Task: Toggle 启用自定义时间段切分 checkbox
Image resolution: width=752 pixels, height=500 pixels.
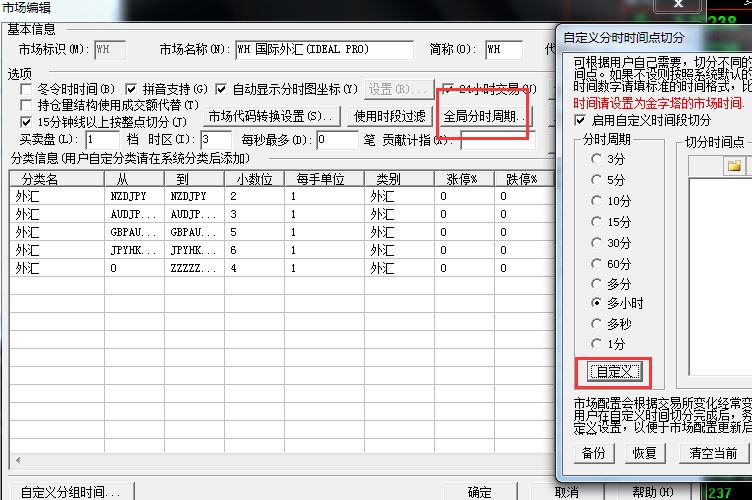Action: [x=580, y=120]
